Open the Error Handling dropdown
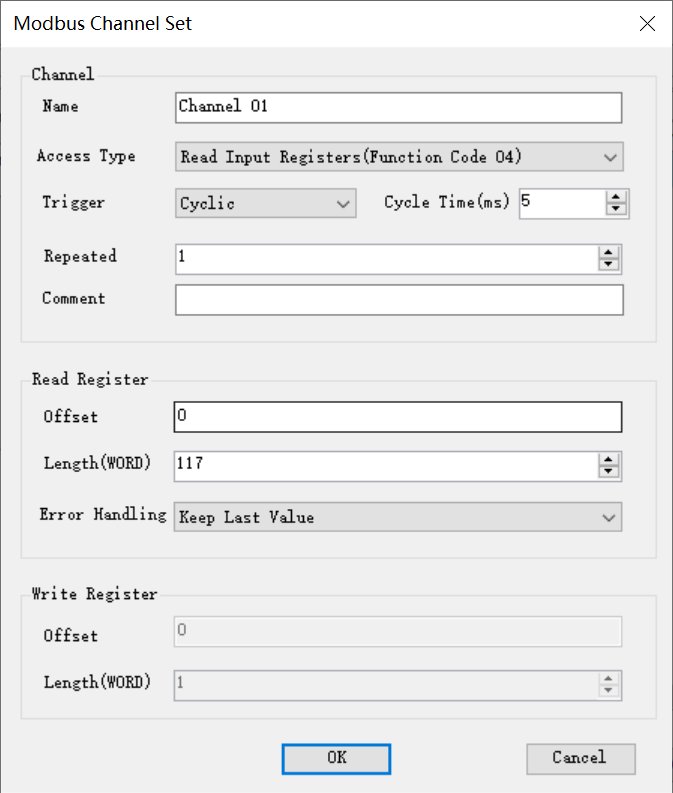This screenshot has height=793, width=673. point(398,517)
